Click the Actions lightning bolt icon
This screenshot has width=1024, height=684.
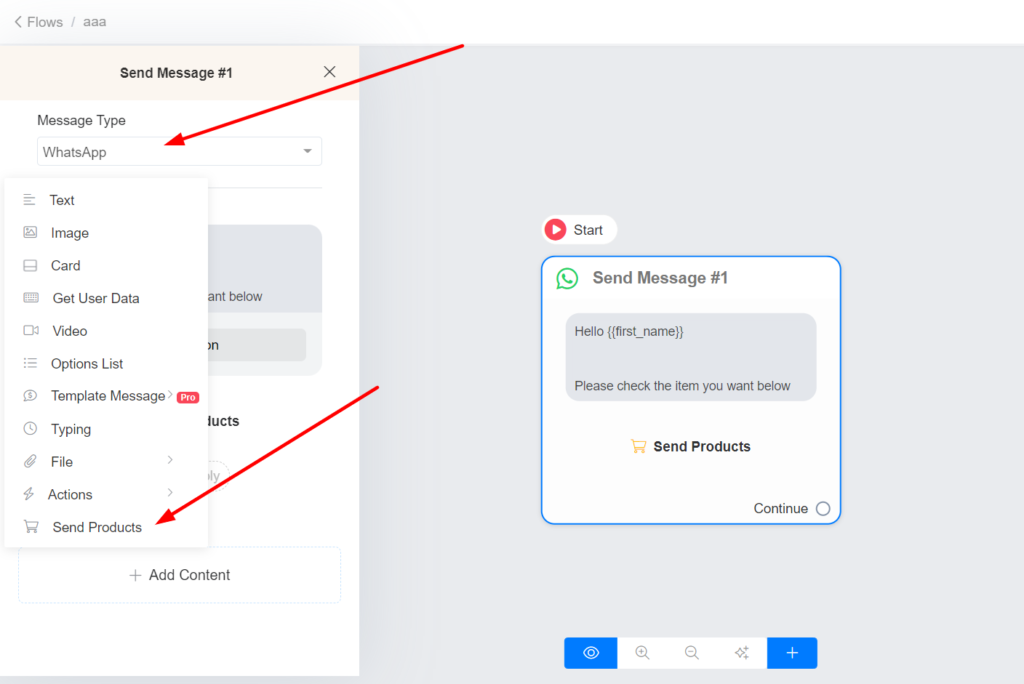pos(29,494)
